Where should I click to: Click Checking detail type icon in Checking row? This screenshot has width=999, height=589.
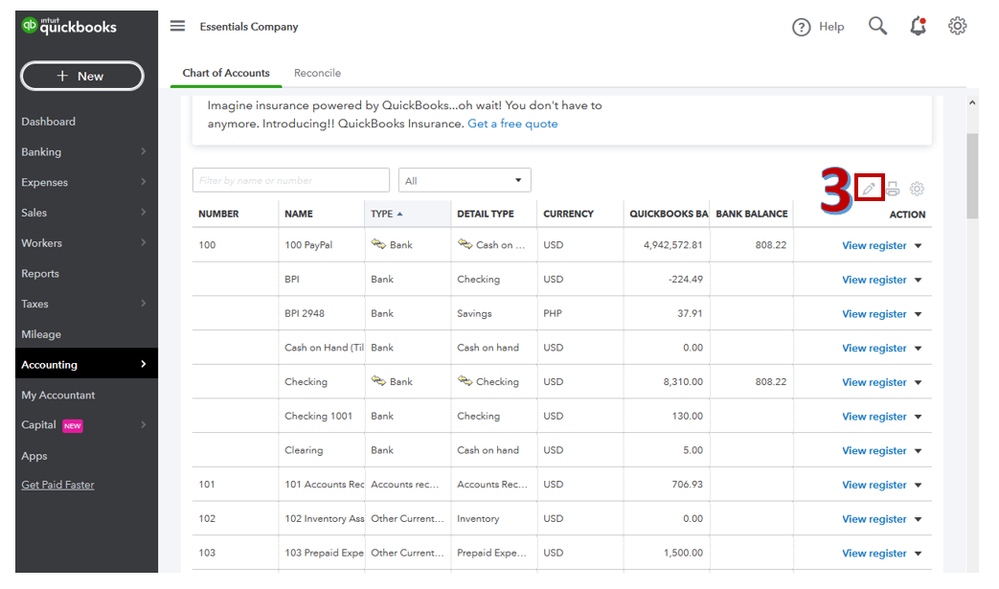[464, 381]
